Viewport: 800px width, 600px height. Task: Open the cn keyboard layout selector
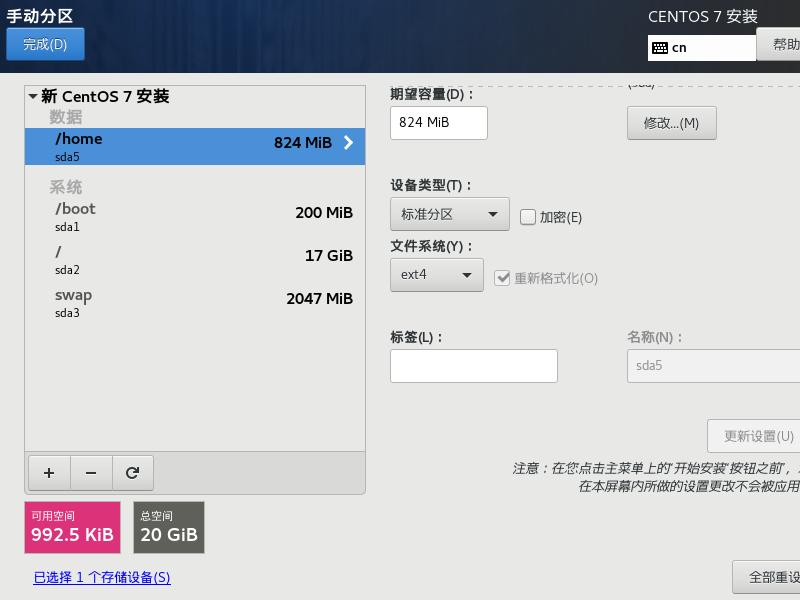tap(700, 46)
